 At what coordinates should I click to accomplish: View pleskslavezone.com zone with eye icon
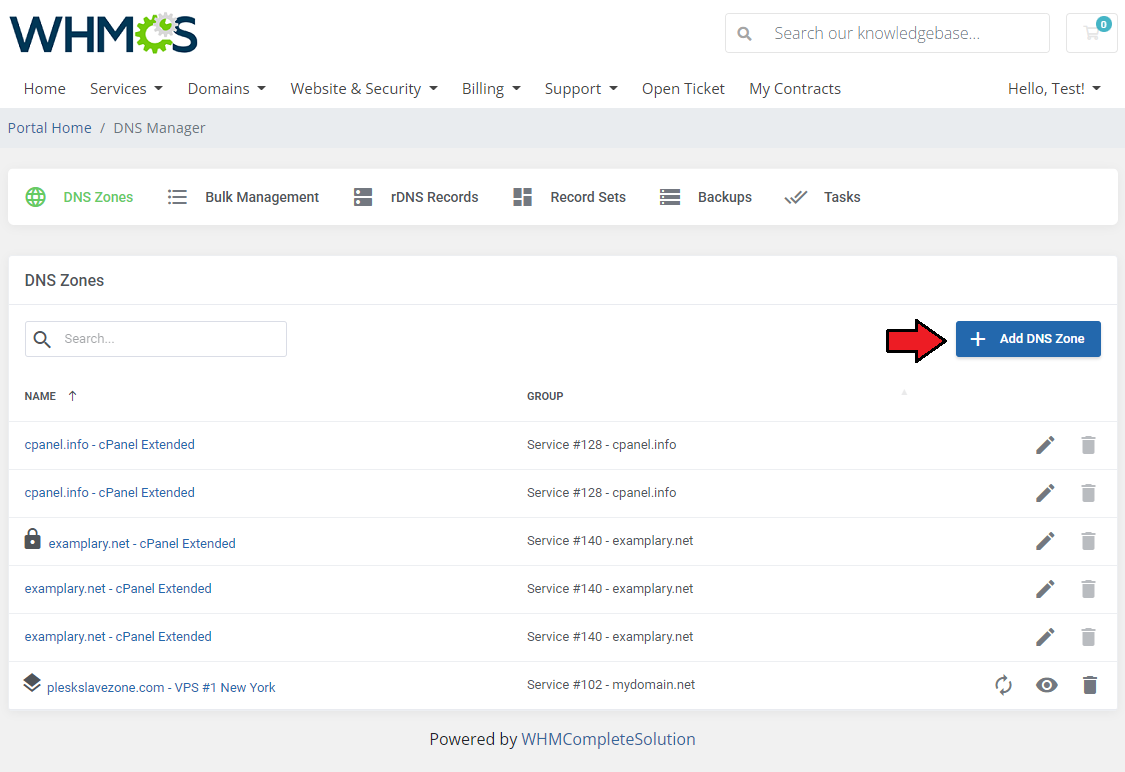1047,685
